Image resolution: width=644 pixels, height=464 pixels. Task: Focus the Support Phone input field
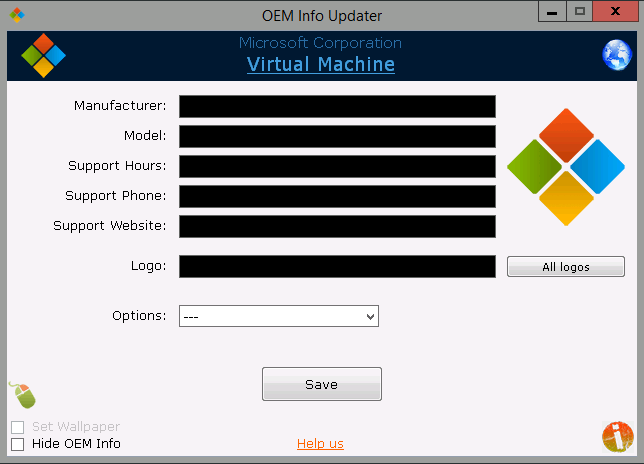[x=337, y=196]
